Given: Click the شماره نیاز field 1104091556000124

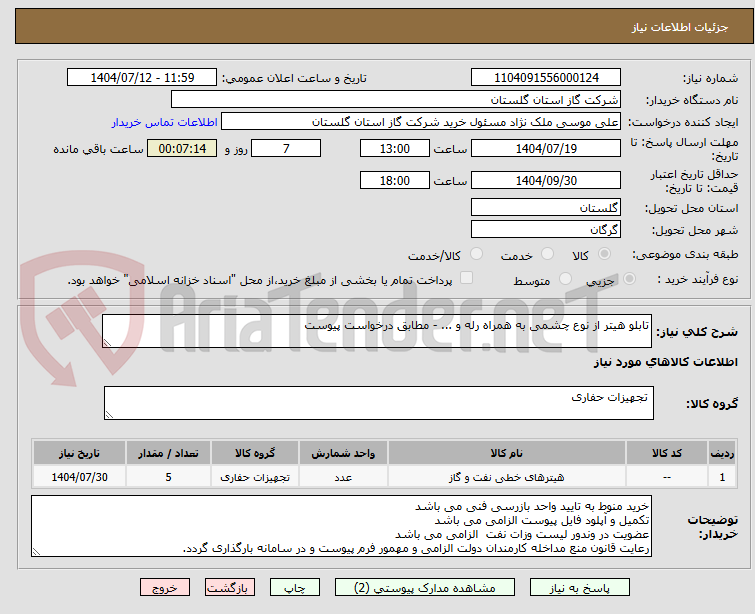Looking at the screenshot, I should coord(546,77).
